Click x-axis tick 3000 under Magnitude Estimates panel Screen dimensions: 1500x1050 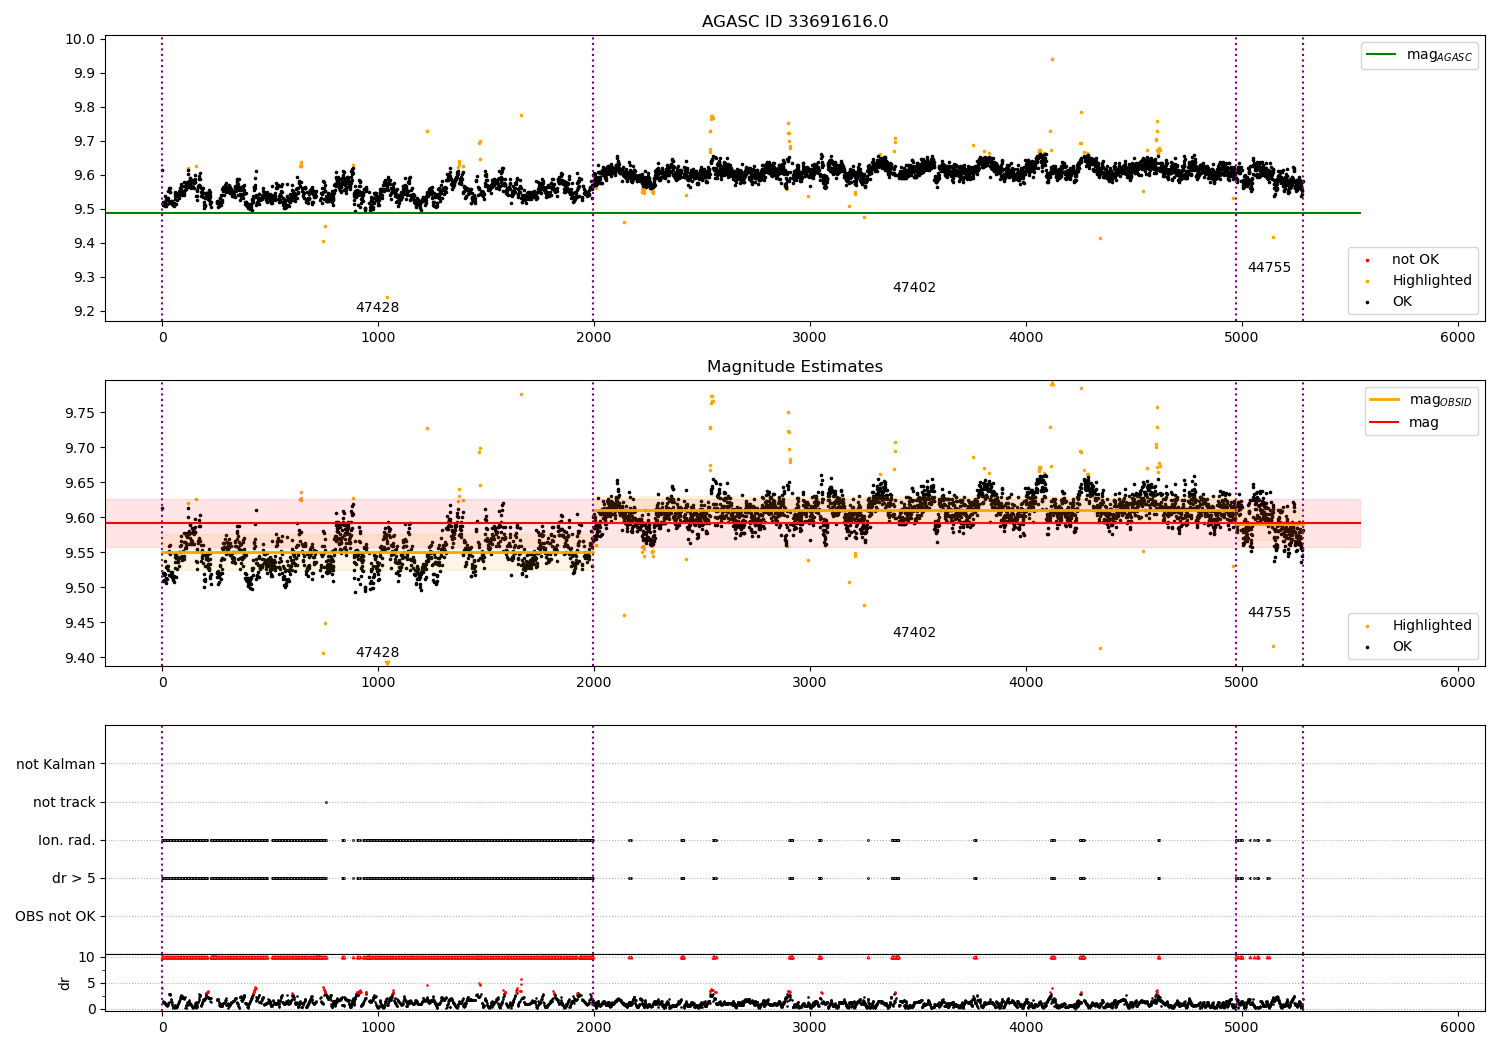point(809,682)
